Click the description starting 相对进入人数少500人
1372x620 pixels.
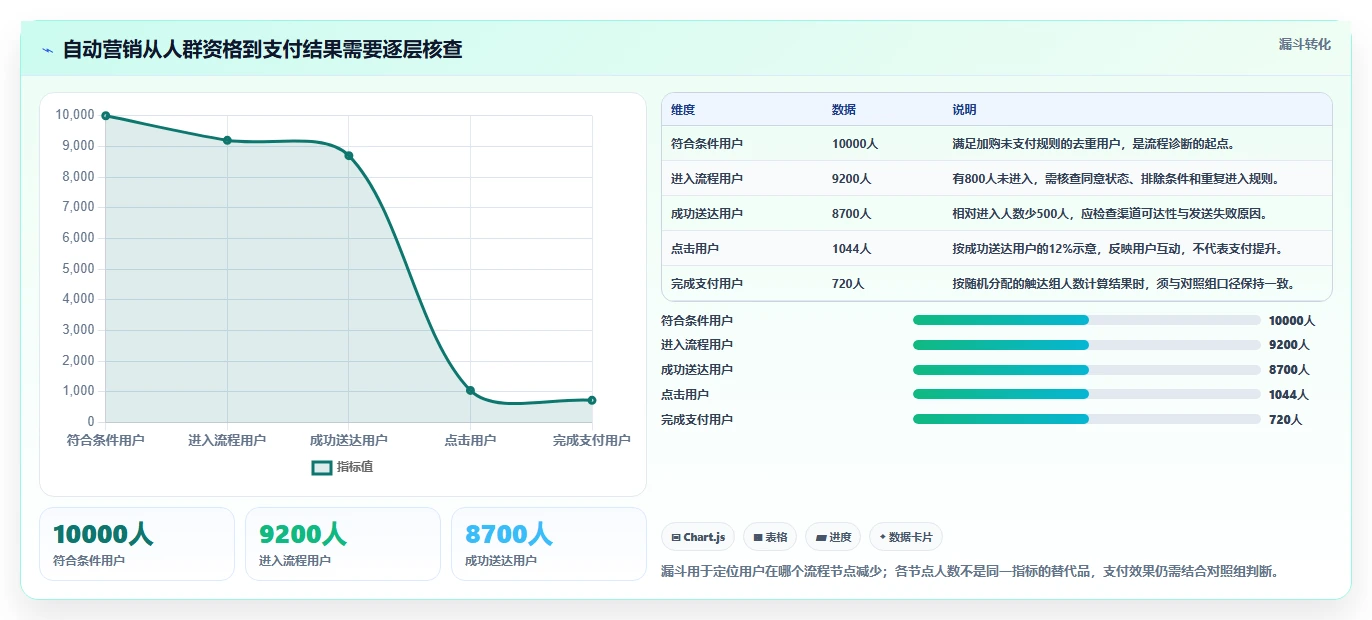point(1110,214)
